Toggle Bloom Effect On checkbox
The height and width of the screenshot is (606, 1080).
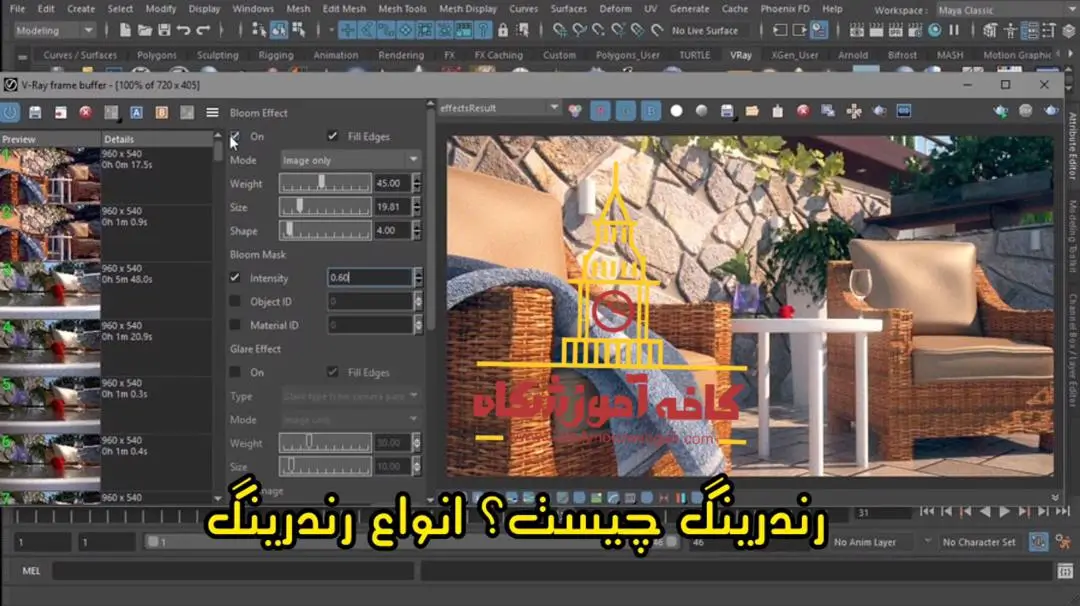[x=235, y=136]
